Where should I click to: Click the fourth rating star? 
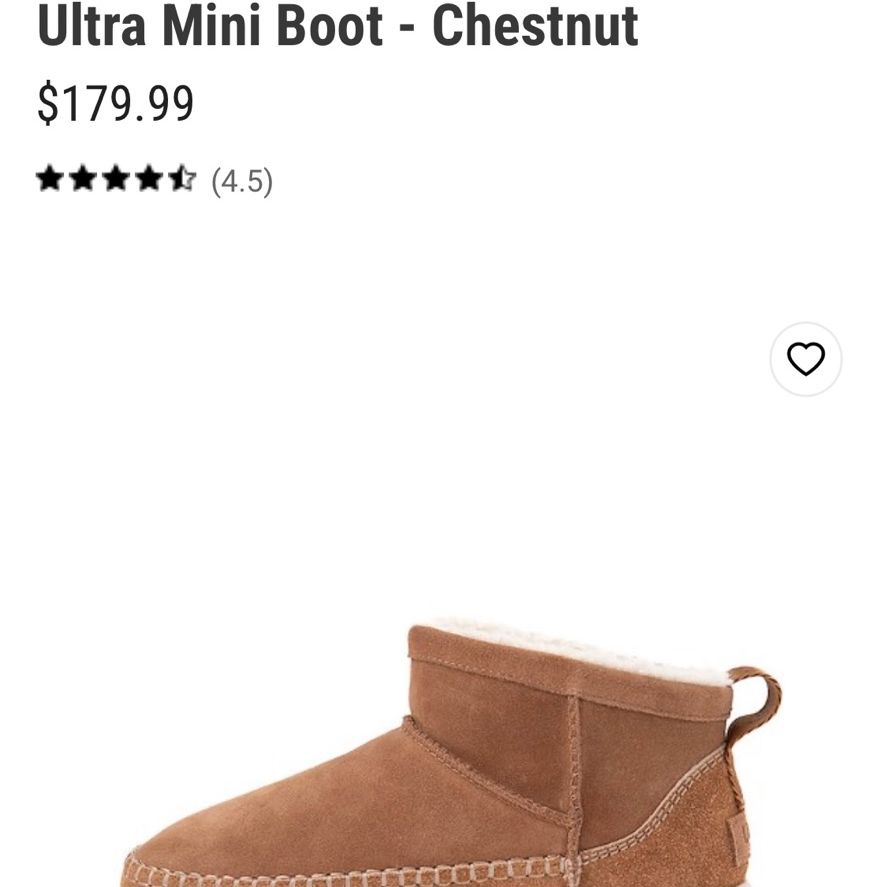point(149,179)
